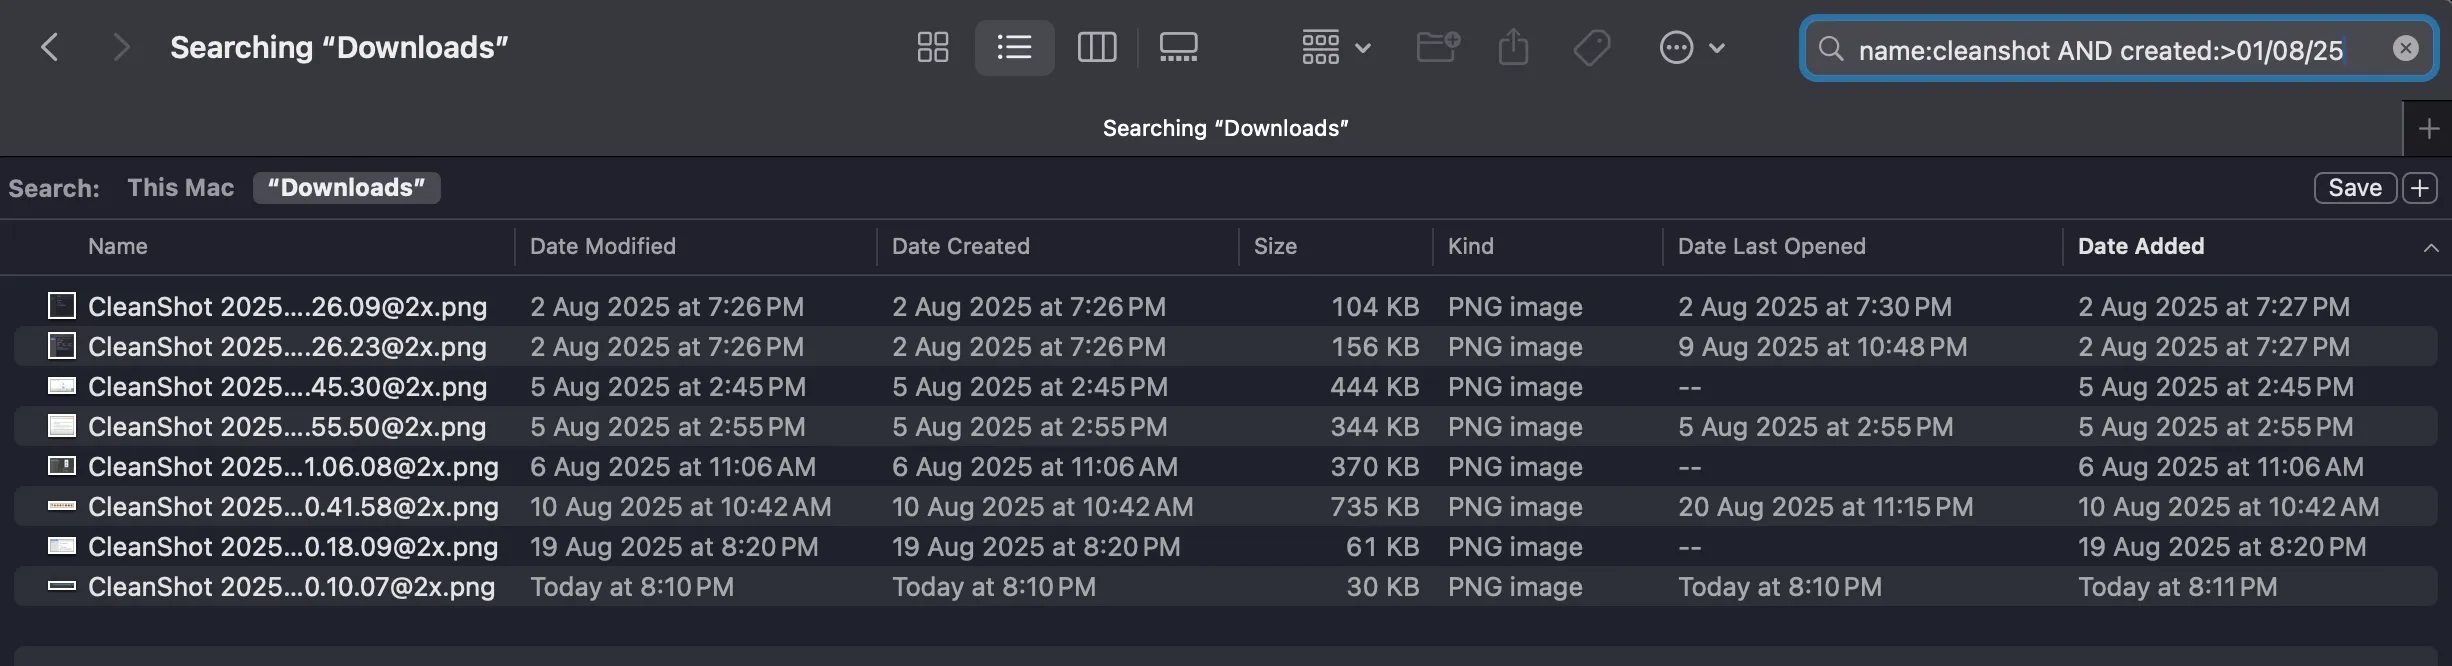Click the 30 KB size cell
This screenshot has width=2452, height=666.
point(1382,587)
